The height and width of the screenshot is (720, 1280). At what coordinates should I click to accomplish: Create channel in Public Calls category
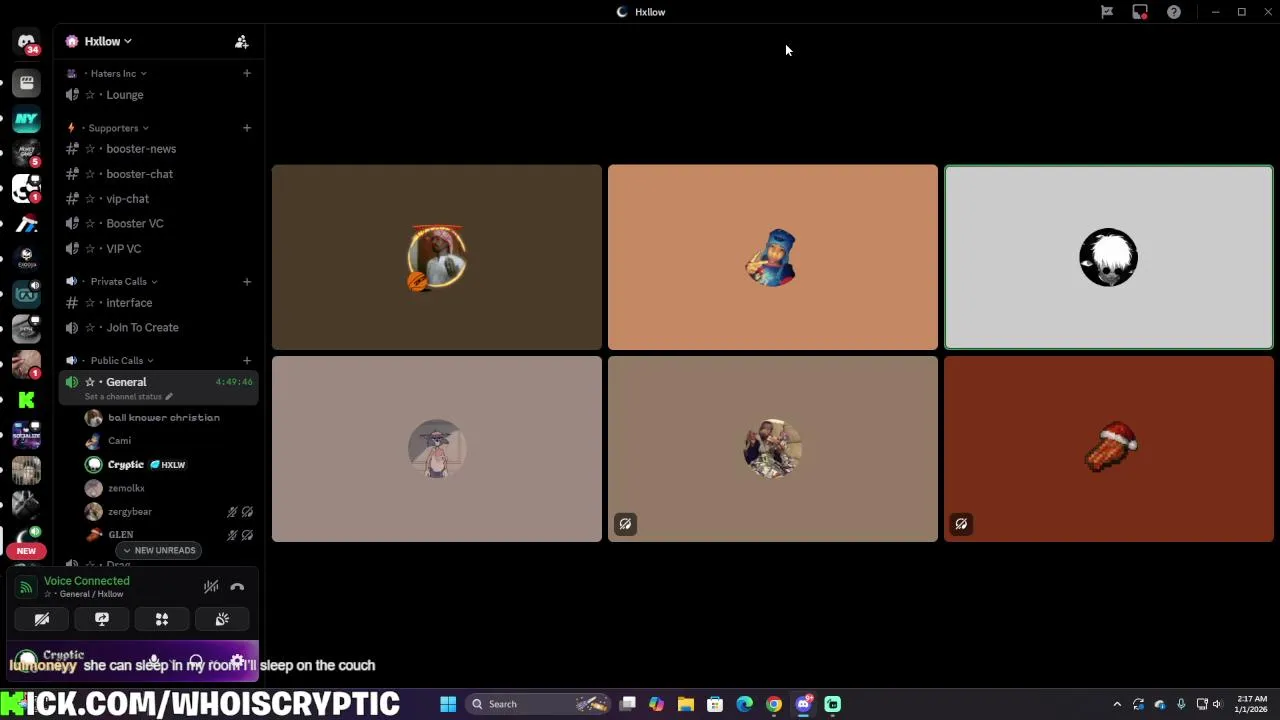click(x=247, y=360)
